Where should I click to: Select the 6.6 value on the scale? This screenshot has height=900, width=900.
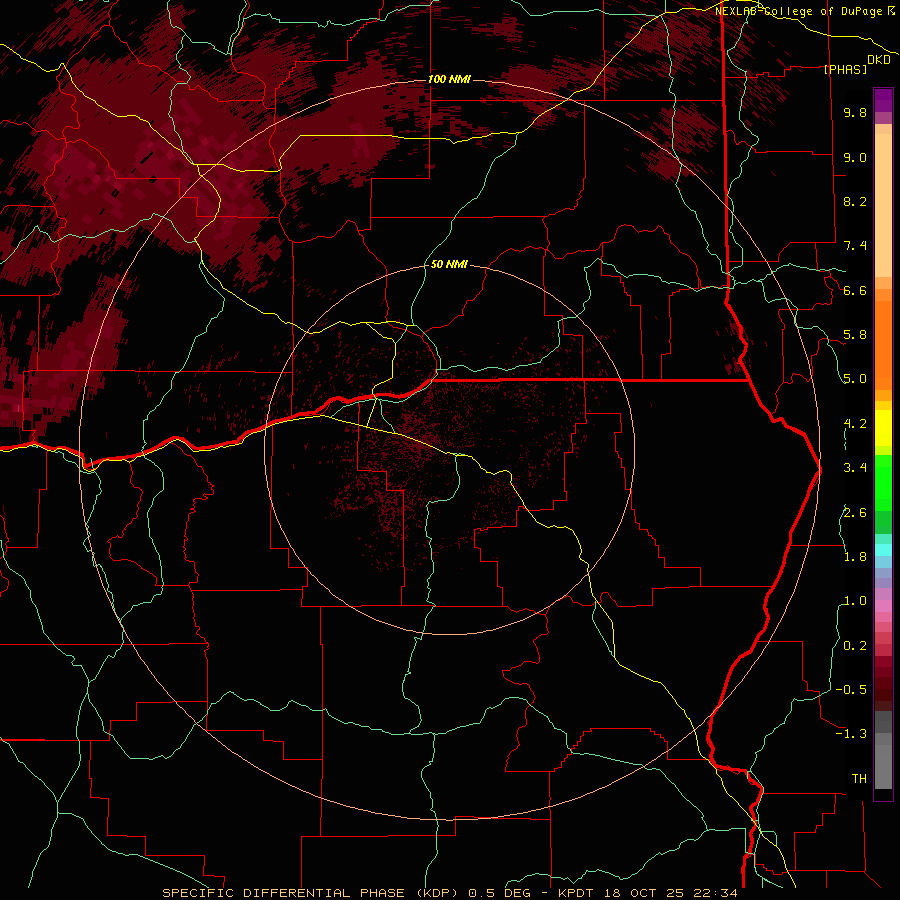pos(855,290)
